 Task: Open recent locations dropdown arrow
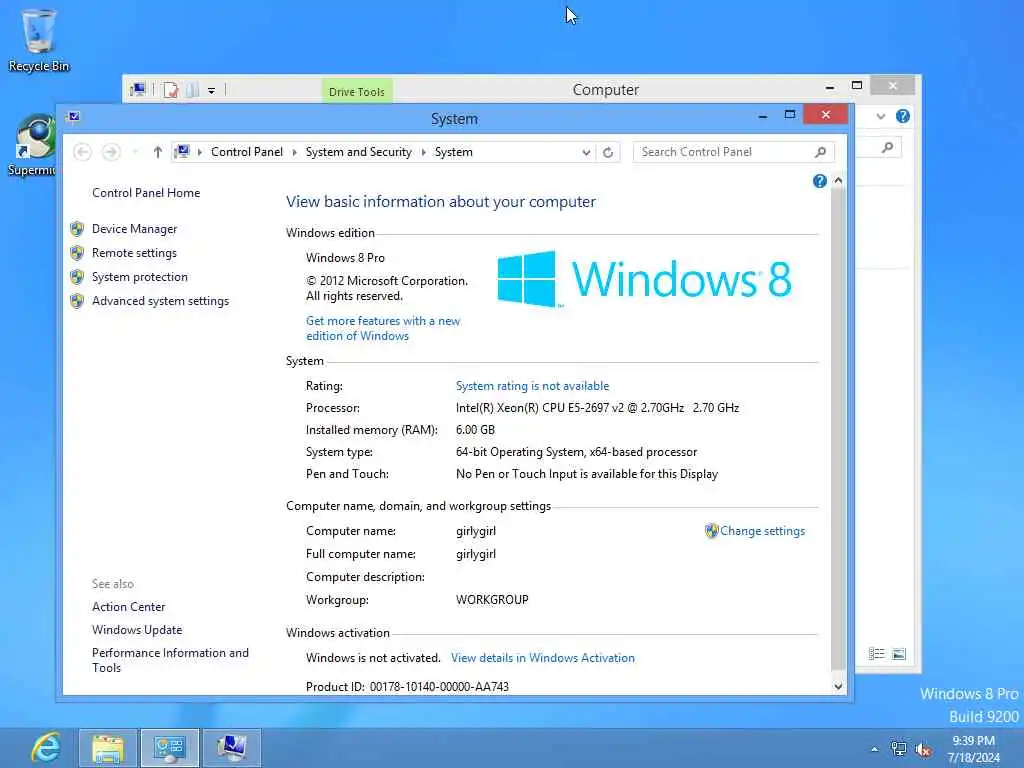(x=135, y=152)
